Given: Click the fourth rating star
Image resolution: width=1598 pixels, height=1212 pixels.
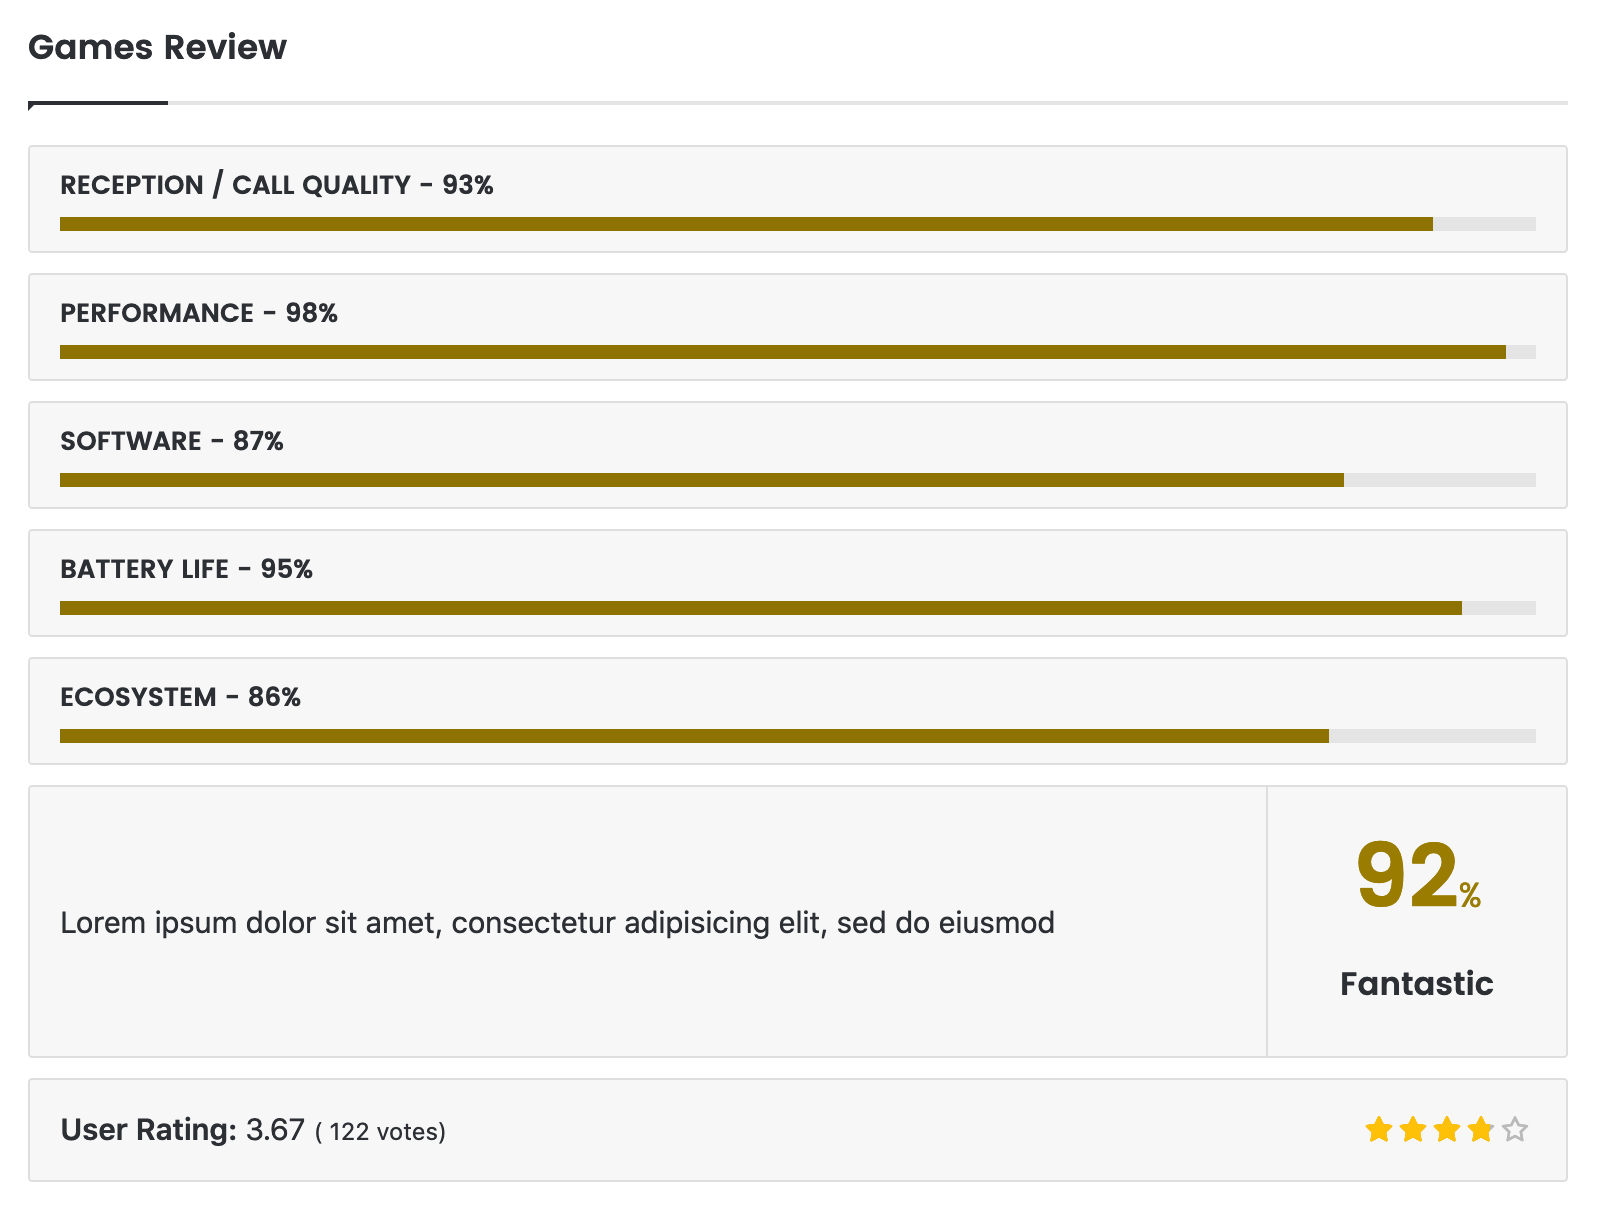Looking at the screenshot, I should [x=1481, y=1130].
